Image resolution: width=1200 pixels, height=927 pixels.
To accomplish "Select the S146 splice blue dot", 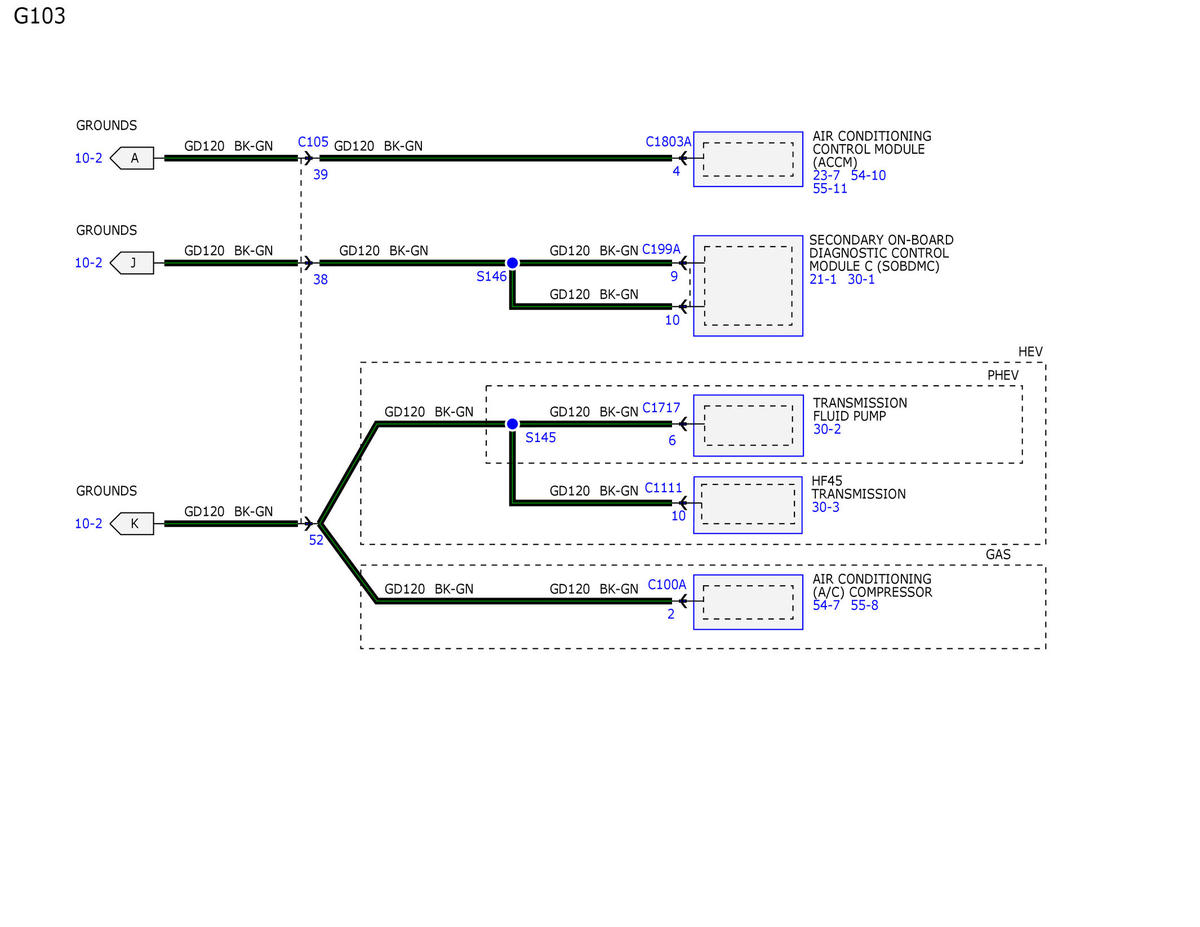I will pyautogui.click(x=512, y=263).
